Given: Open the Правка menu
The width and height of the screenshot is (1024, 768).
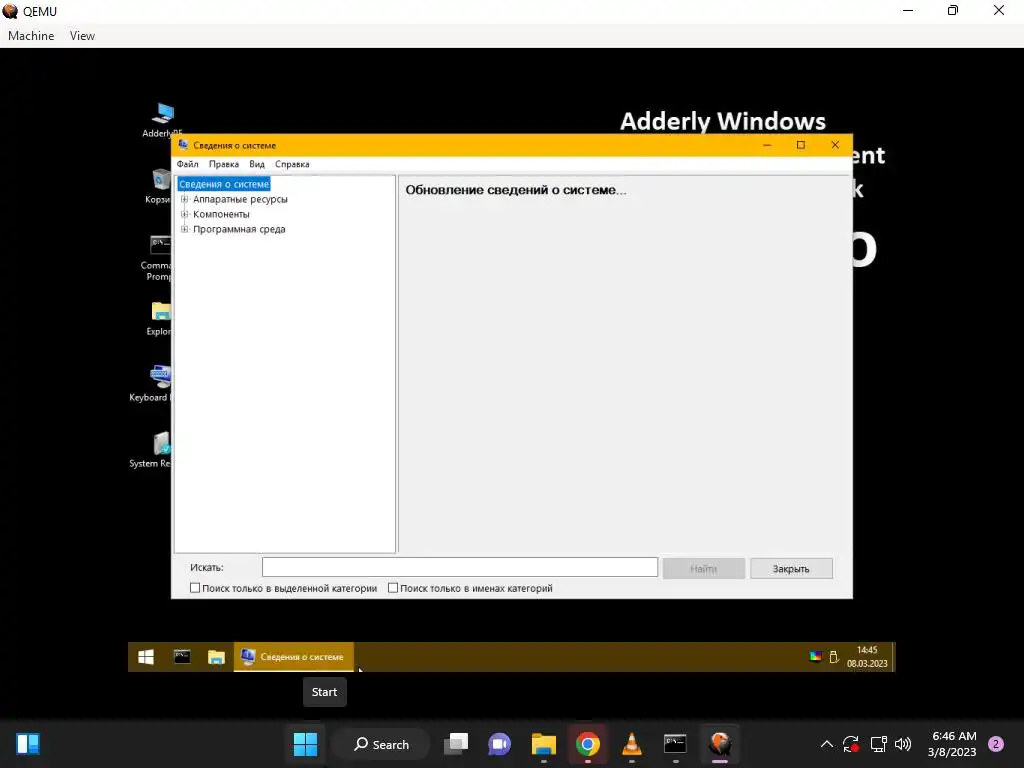Looking at the screenshot, I should pos(223,164).
